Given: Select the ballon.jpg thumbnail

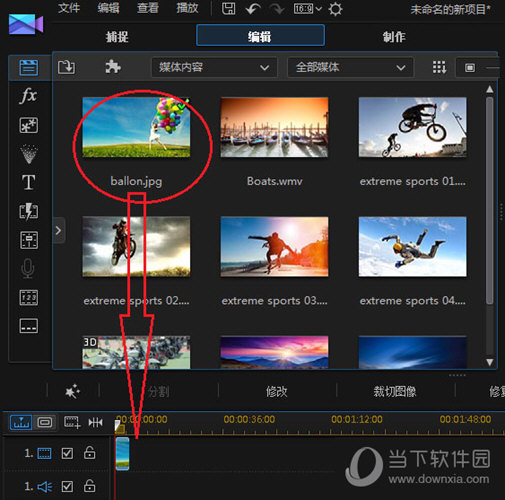Looking at the screenshot, I should (x=136, y=127).
